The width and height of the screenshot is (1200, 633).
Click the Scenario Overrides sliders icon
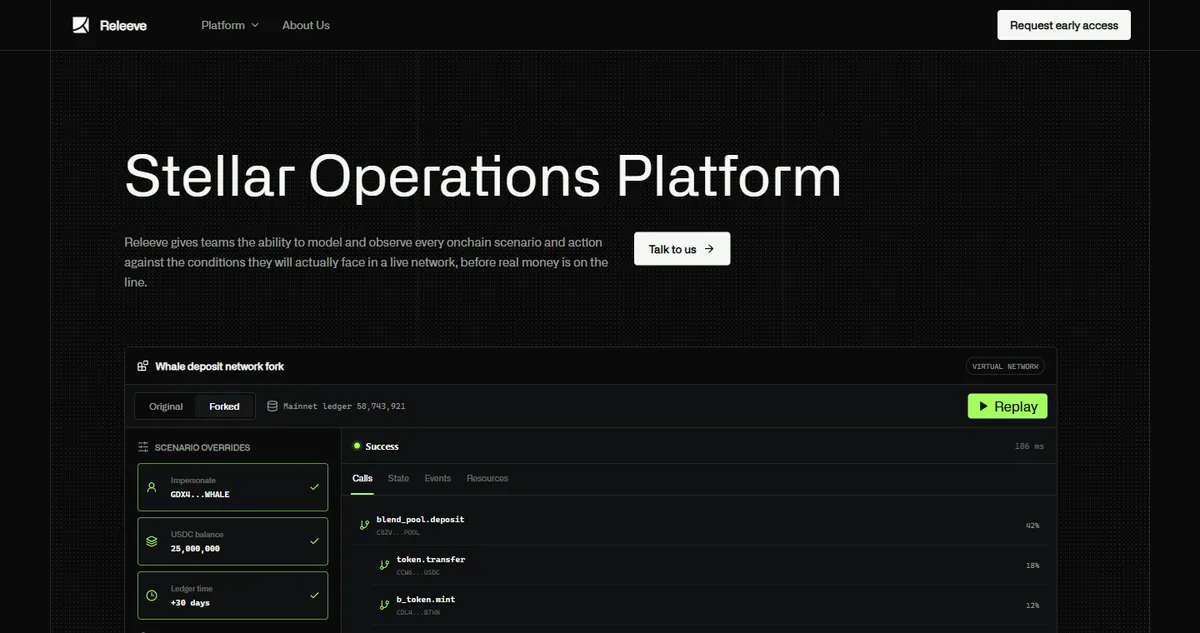[143, 447]
